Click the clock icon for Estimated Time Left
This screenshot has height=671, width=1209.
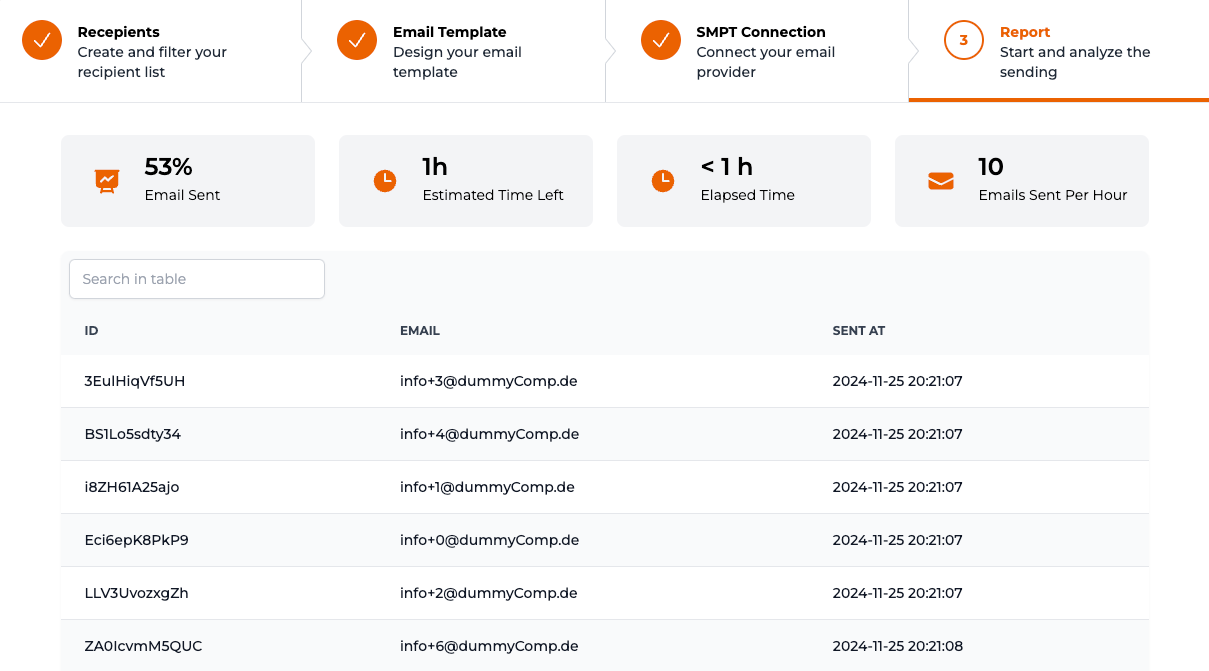385,180
